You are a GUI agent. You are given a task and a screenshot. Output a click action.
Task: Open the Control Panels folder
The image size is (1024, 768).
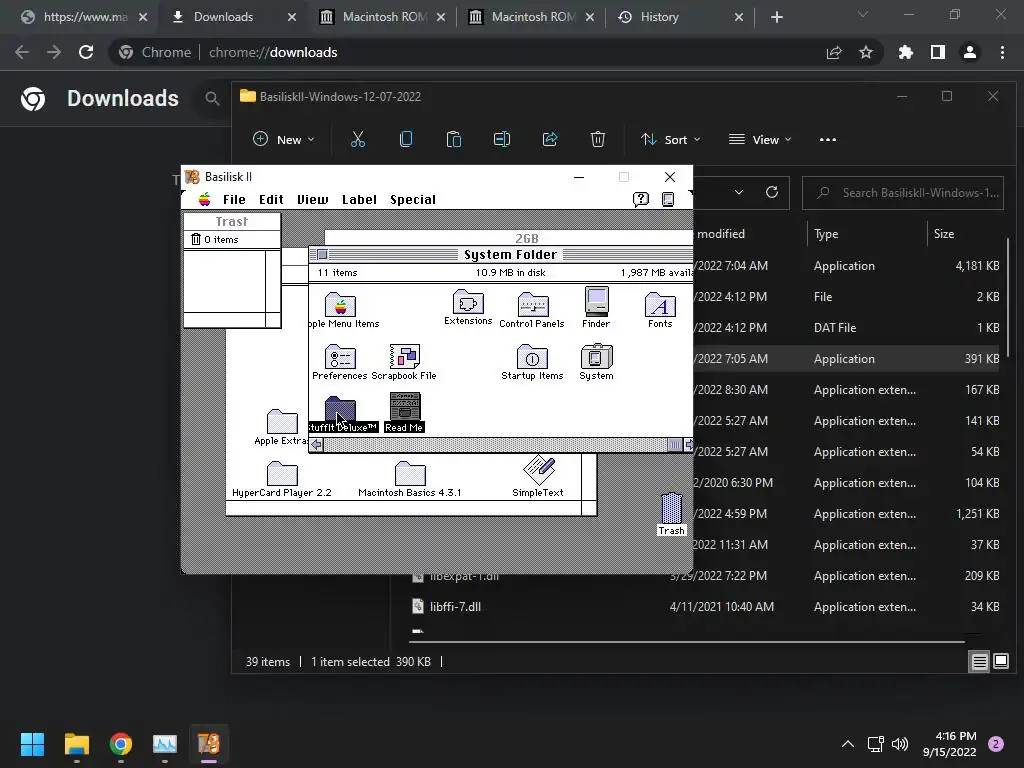point(532,305)
